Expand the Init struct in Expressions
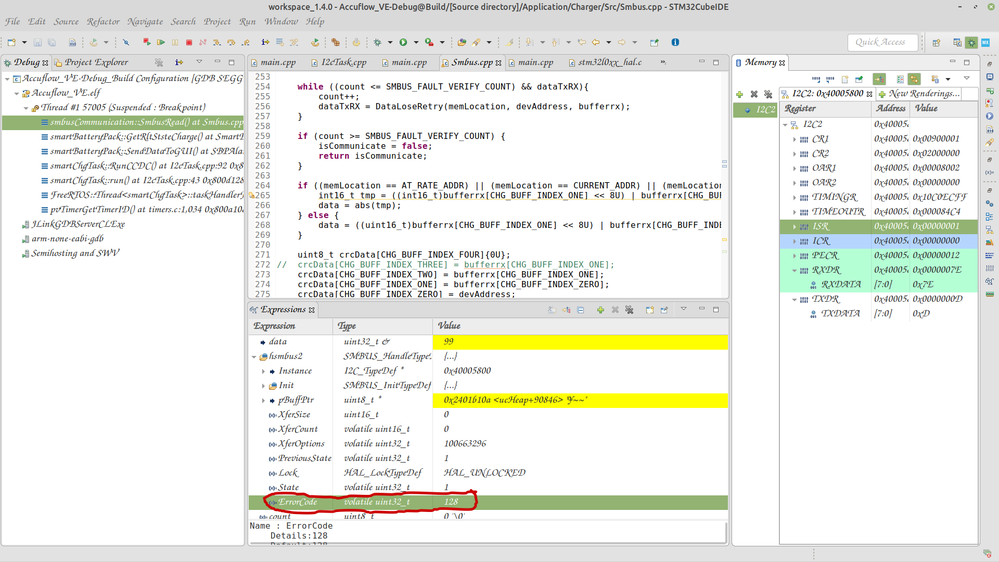999x562 pixels. (x=263, y=385)
